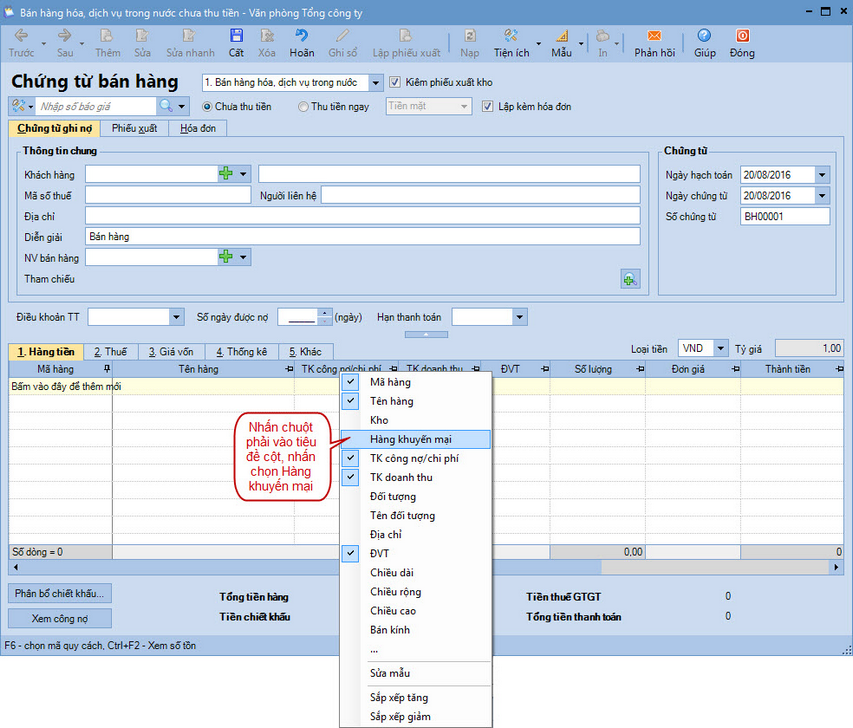Image resolution: width=853 pixels, height=728 pixels.
Task: Choose Sửa mẫu in the context menu
Action: [x=416, y=673]
